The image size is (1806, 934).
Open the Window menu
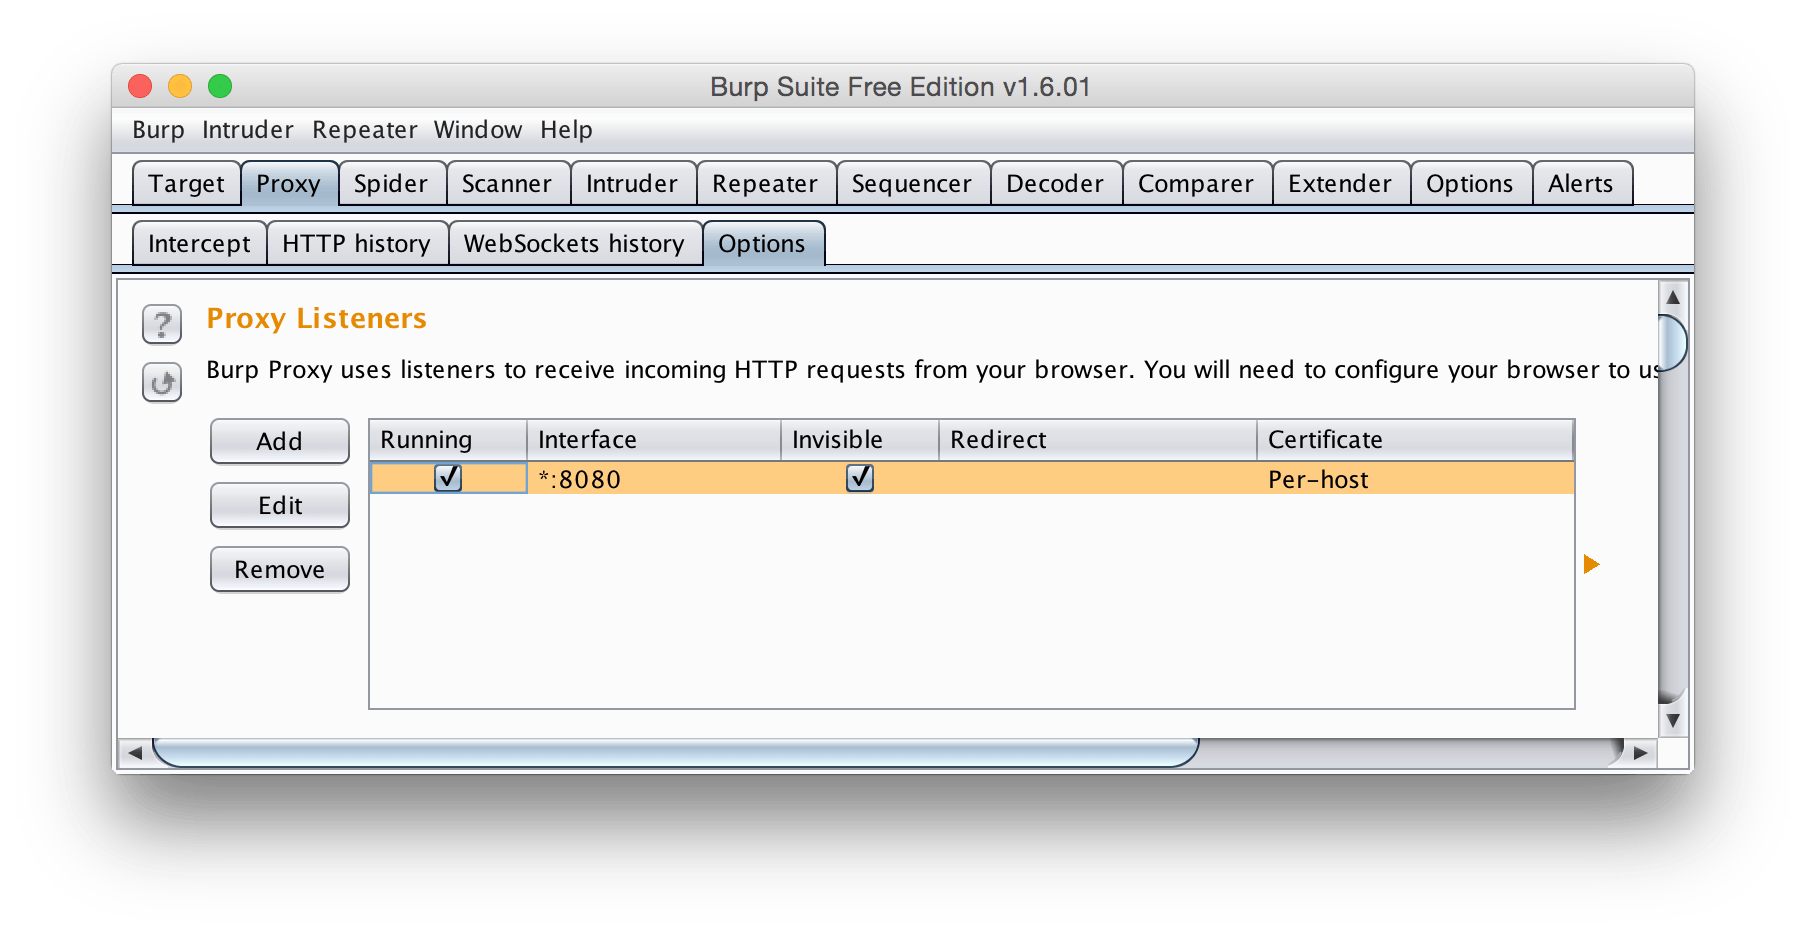point(477,130)
